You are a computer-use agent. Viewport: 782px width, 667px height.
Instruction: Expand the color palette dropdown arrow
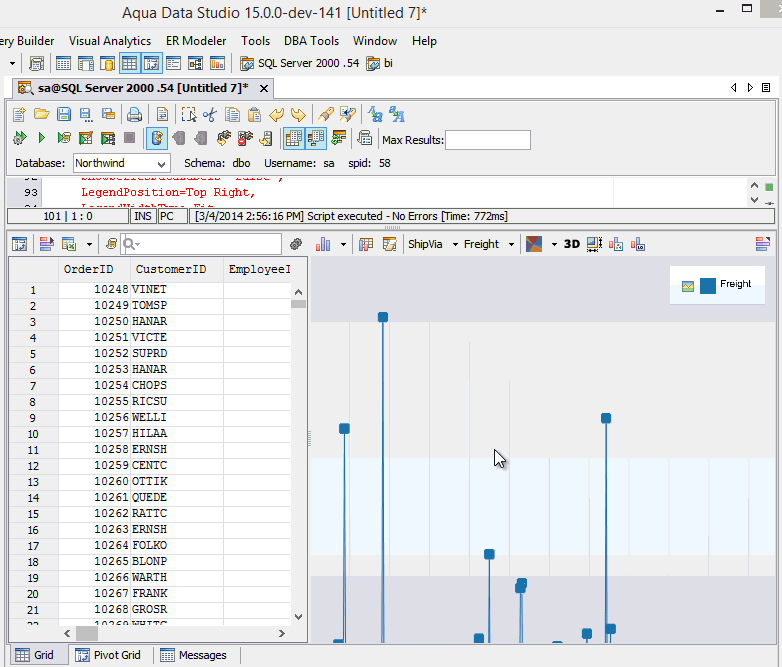[x=554, y=244]
